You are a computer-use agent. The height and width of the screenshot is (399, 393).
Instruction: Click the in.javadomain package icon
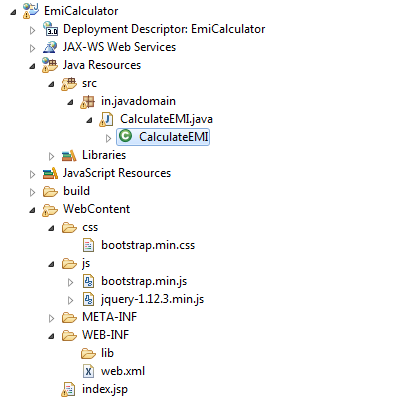tap(88, 101)
